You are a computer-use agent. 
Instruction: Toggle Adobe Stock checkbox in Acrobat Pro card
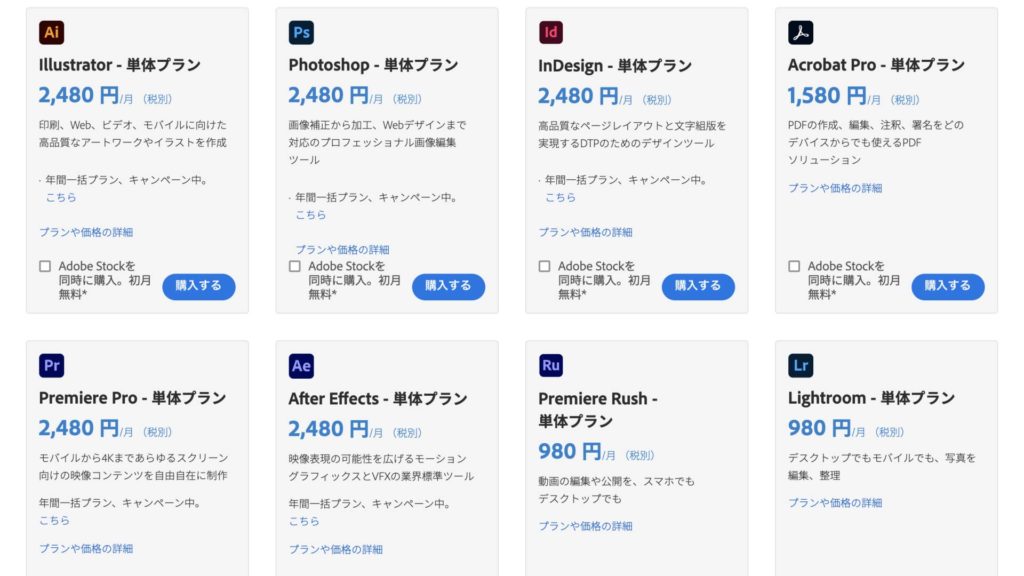(794, 266)
